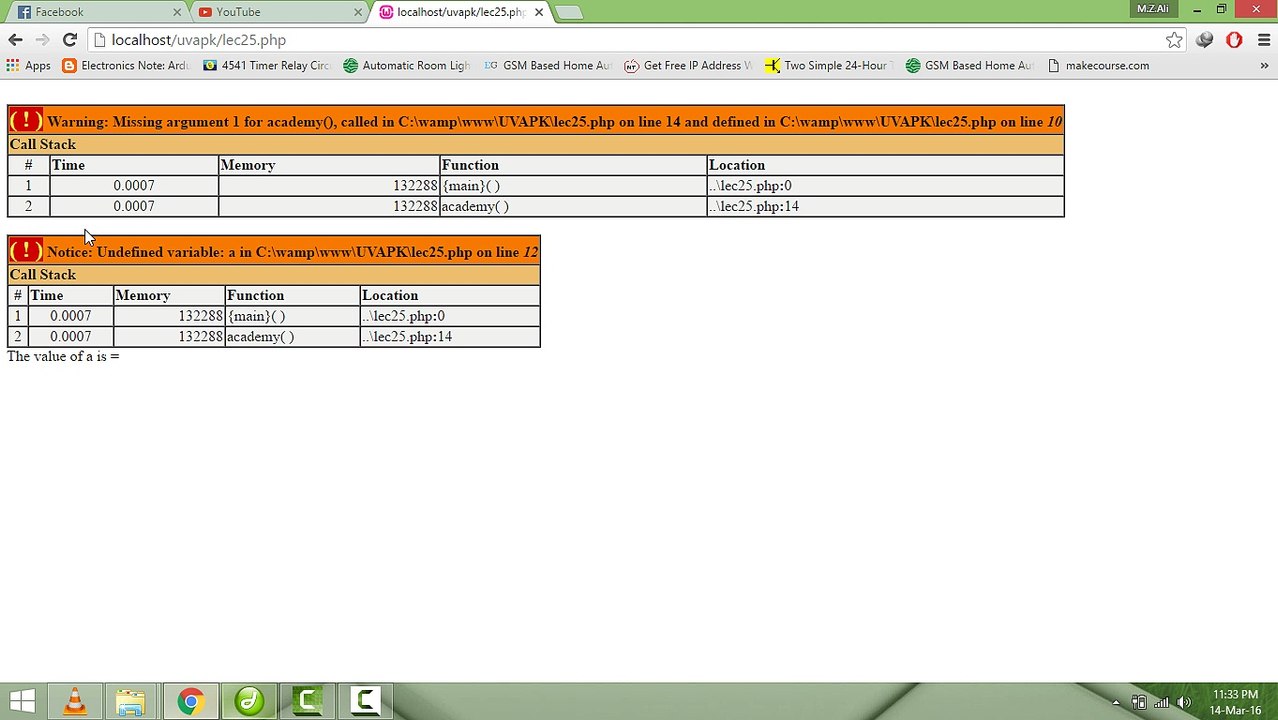Open the makecourse.com bookmark

tap(1098, 66)
